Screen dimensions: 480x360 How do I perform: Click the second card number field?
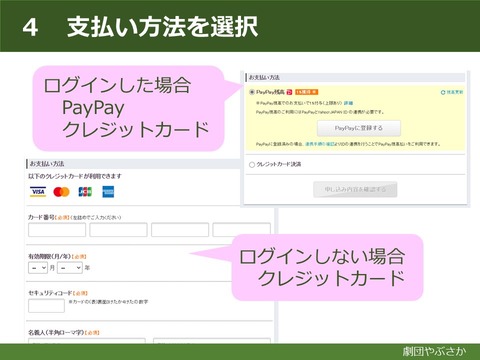coord(118,230)
